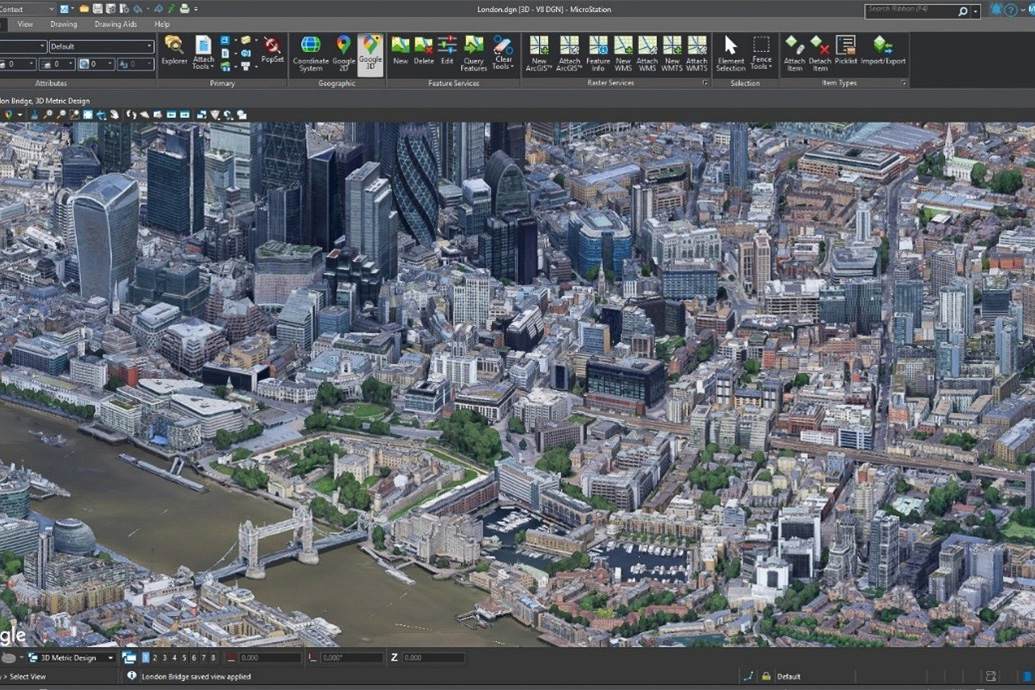Toggle view 4 on
The height and width of the screenshot is (690, 1035).
[x=174, y=658]
